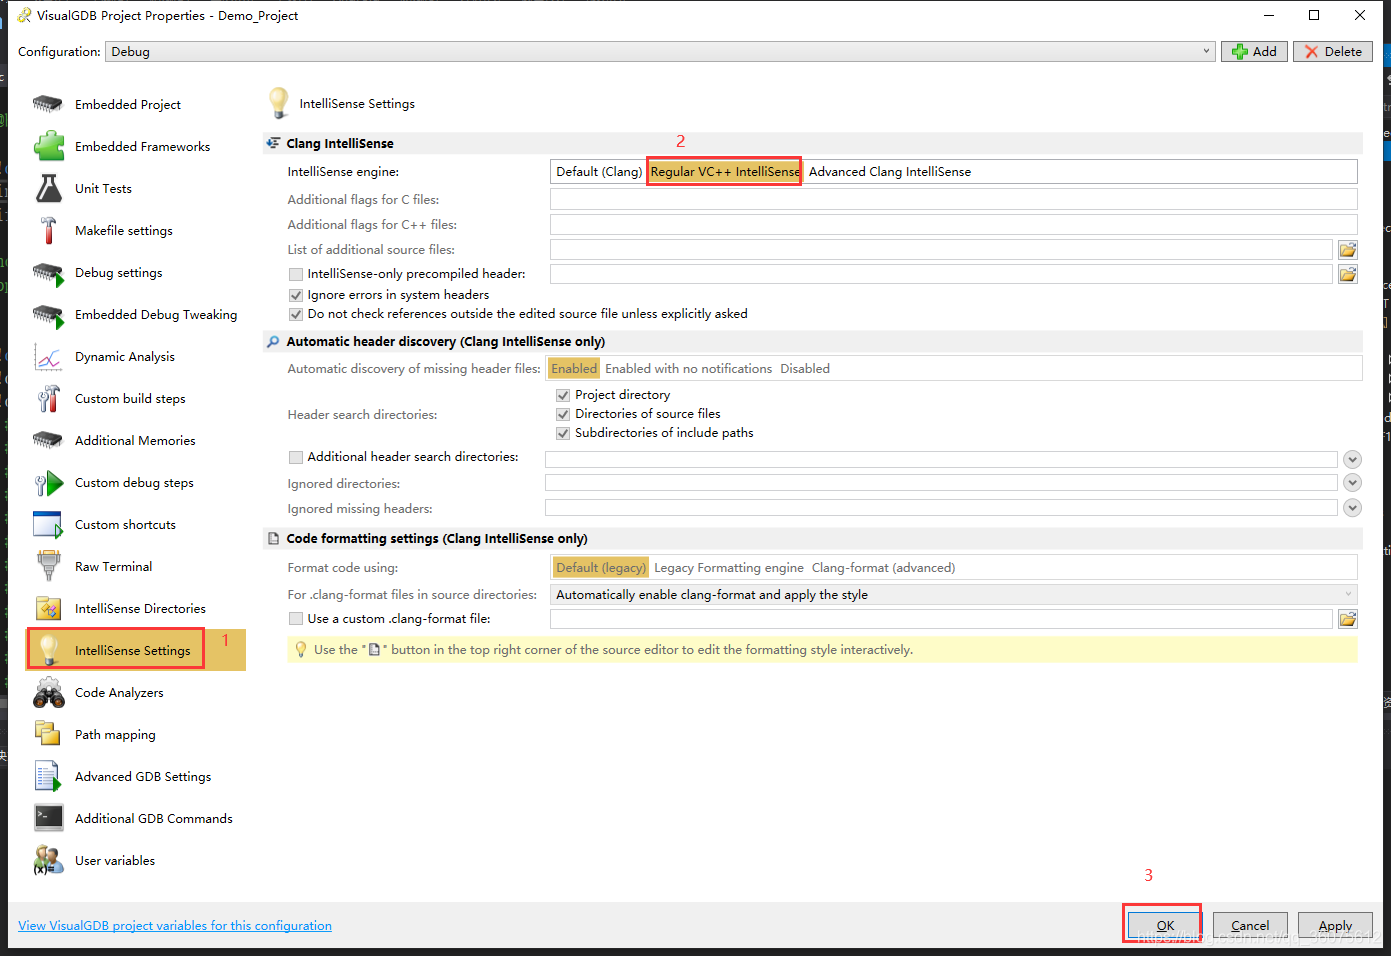Browse for custom .clang-format file
The height and width of the screenshot is (956, 1391).
1348,619
